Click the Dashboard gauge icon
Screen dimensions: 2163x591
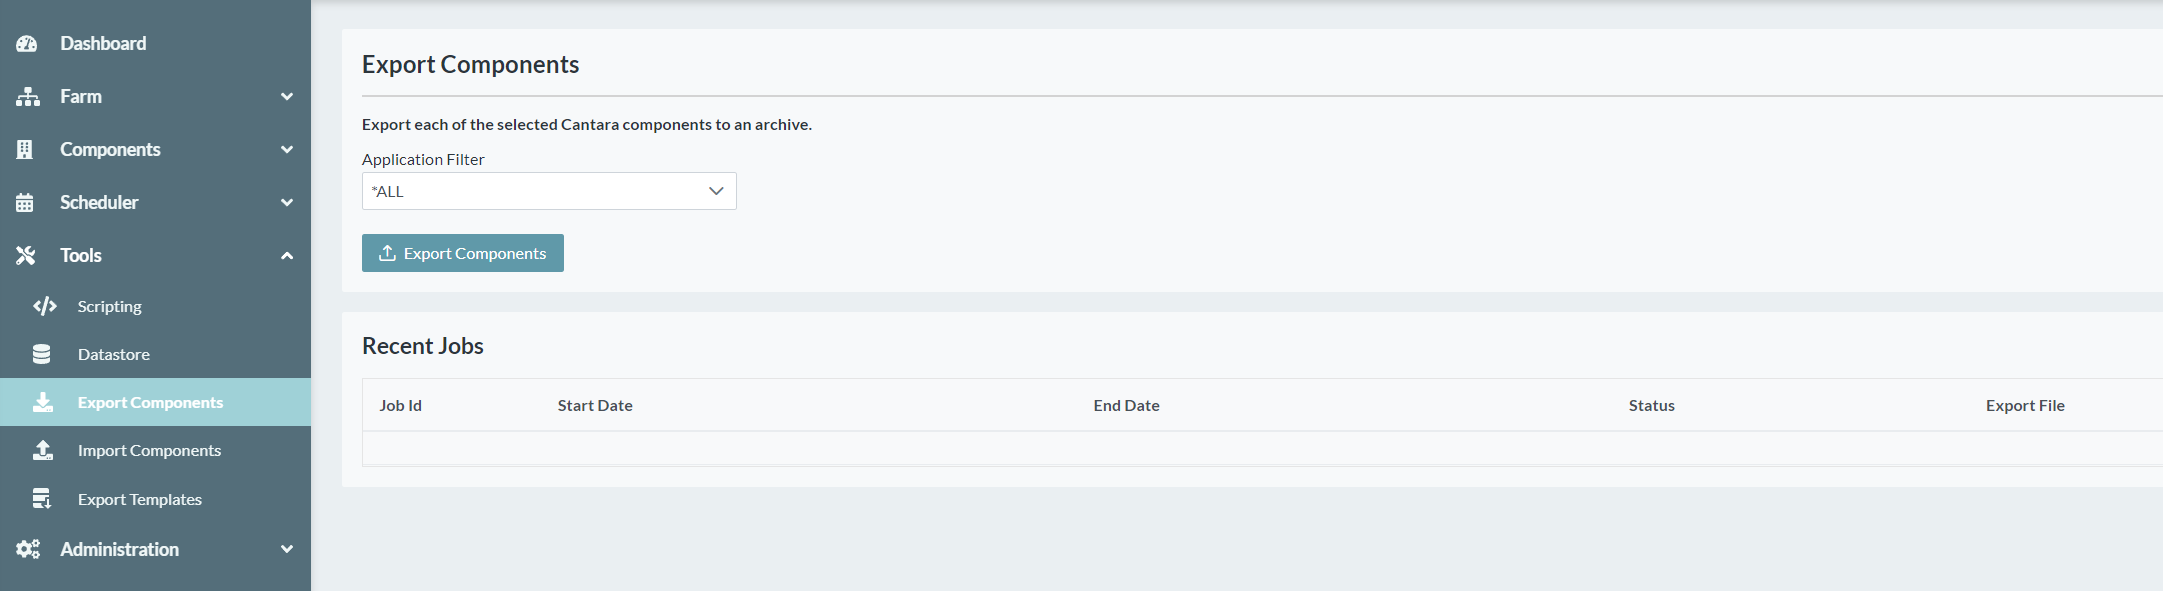point(27,44)
